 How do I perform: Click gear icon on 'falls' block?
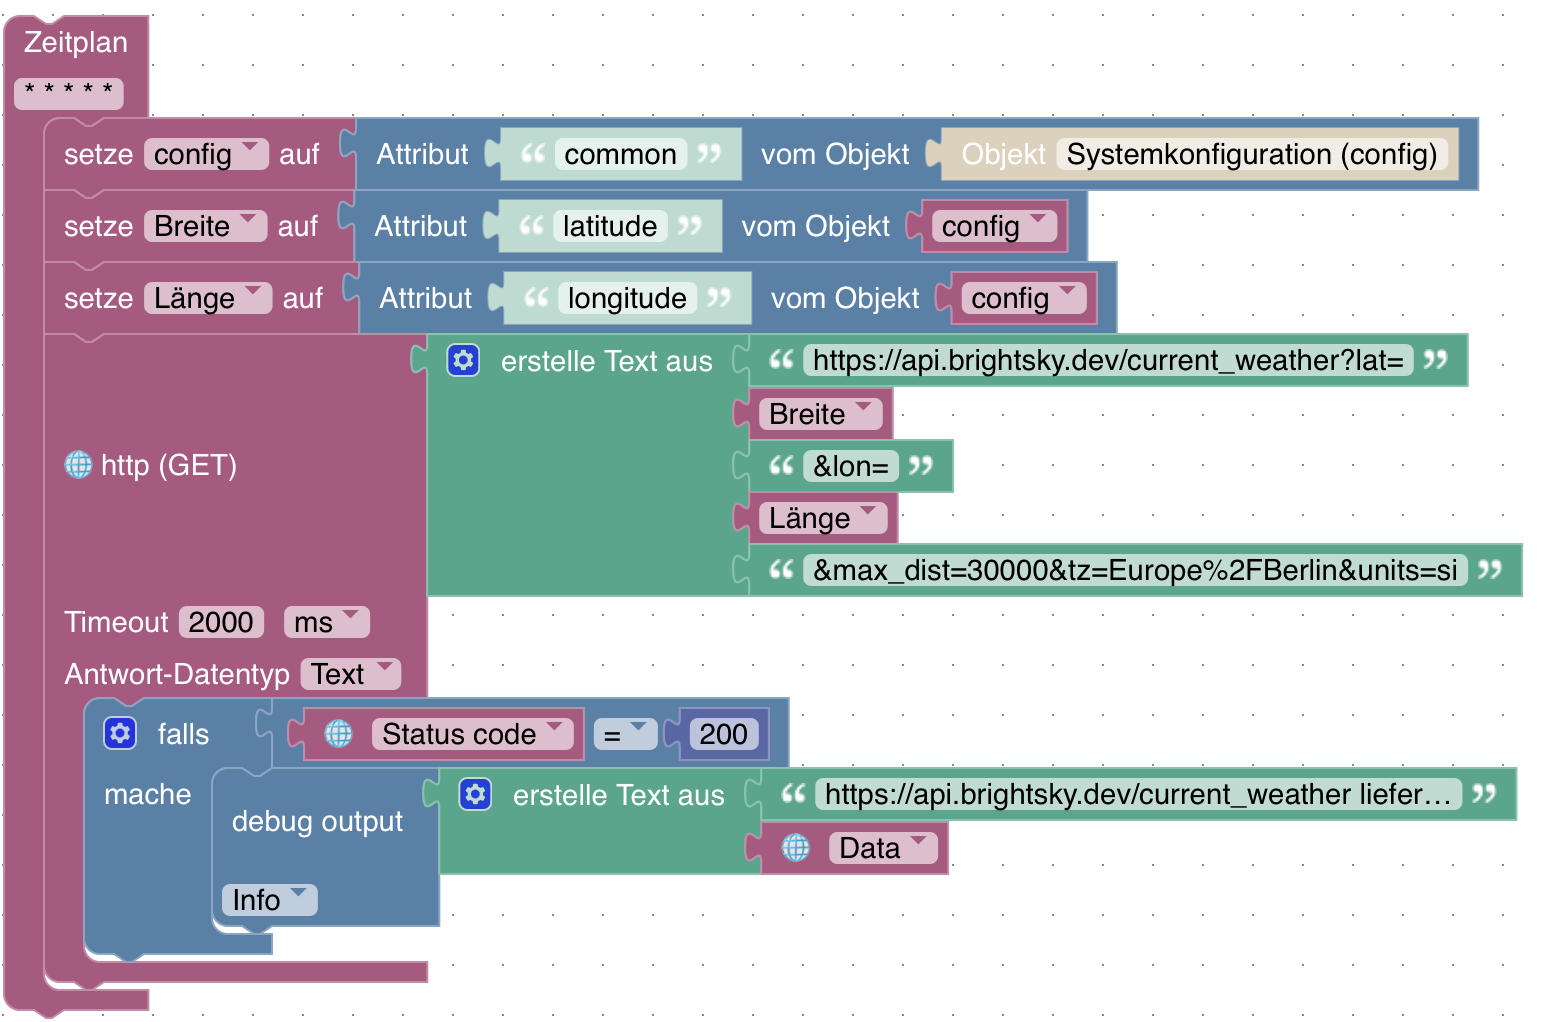pos(120,733)
